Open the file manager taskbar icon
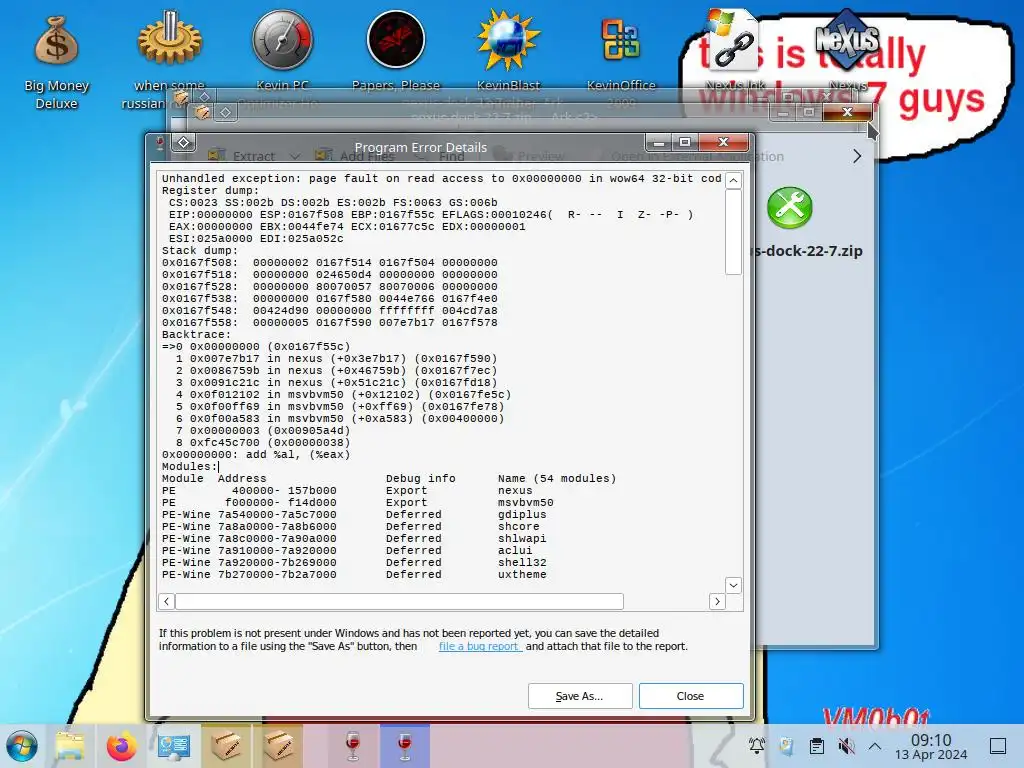The image size is (1024, 768). pos(70,746)
